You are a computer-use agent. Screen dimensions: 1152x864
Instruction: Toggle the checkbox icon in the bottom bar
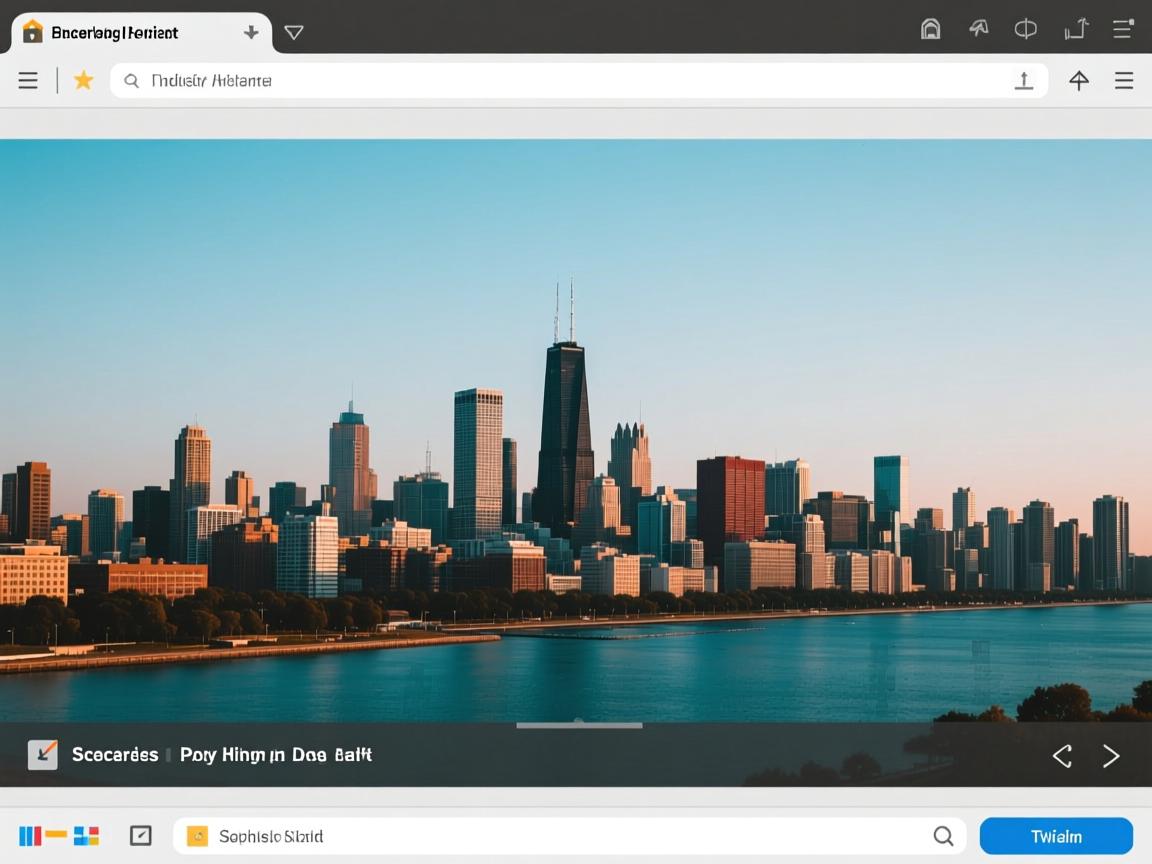pos(141,836)
